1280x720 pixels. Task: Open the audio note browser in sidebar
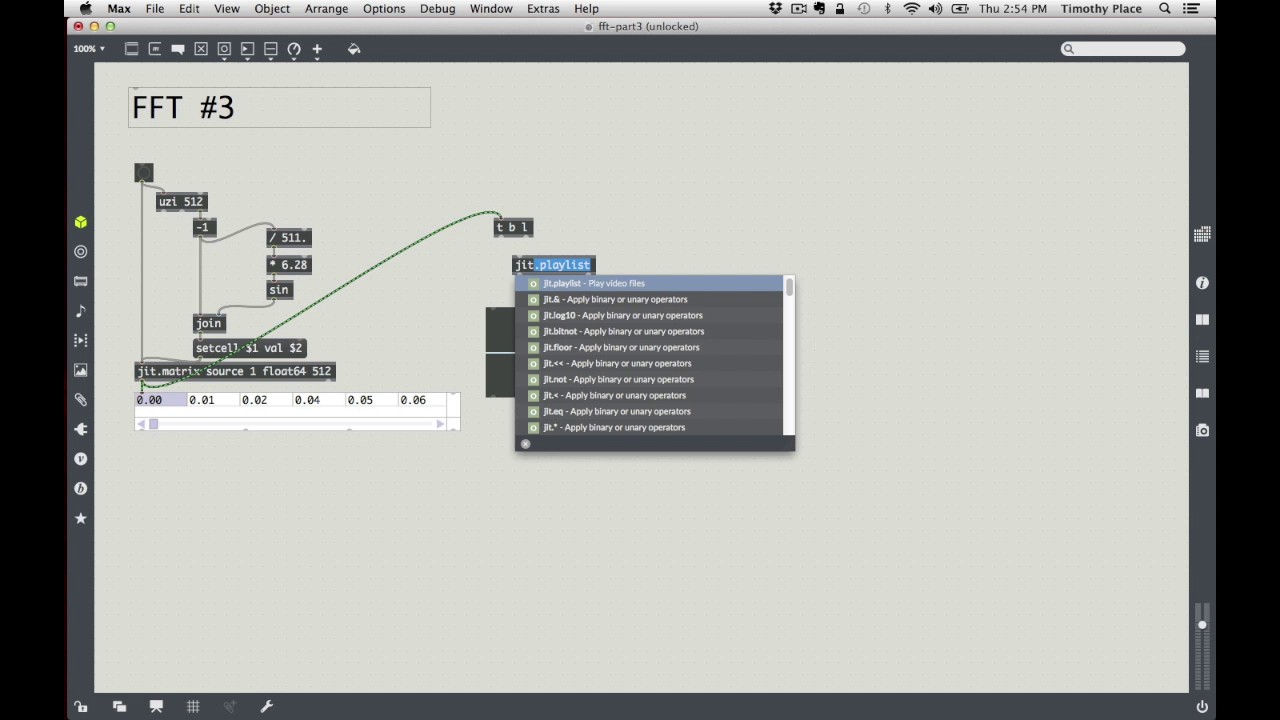[81, 311]
